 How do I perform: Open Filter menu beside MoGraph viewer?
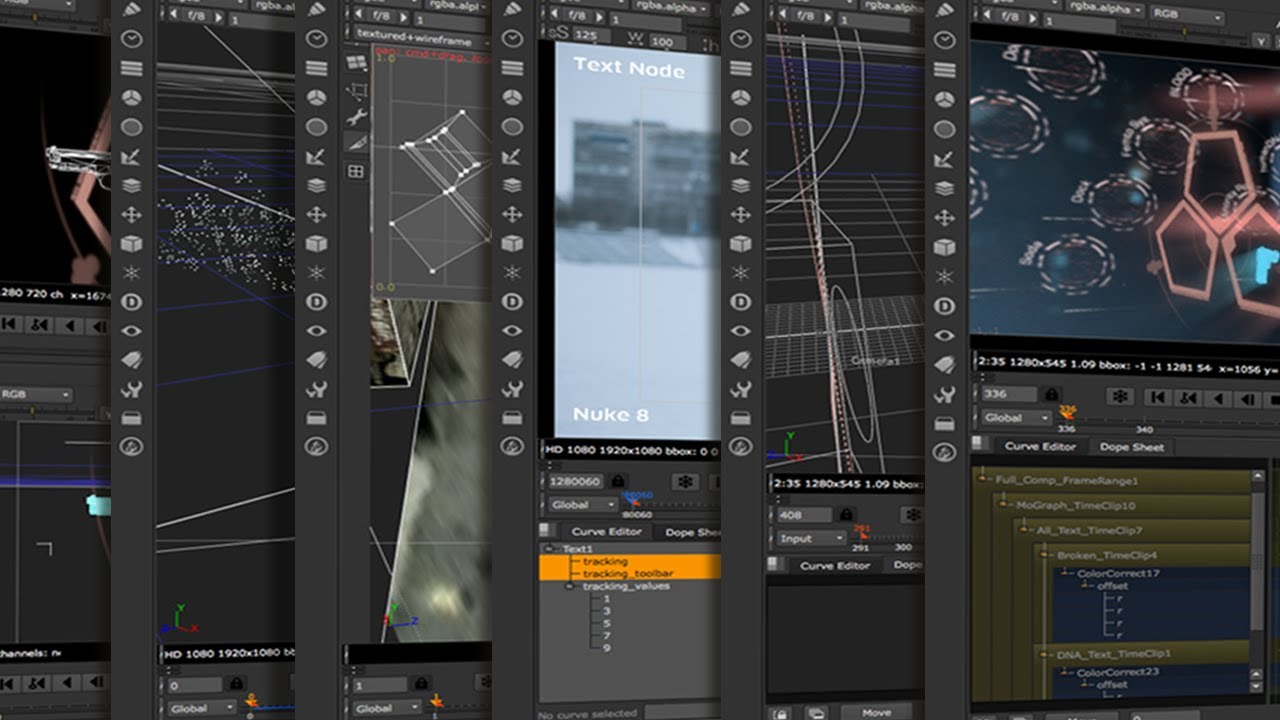[x=944, y=128]
